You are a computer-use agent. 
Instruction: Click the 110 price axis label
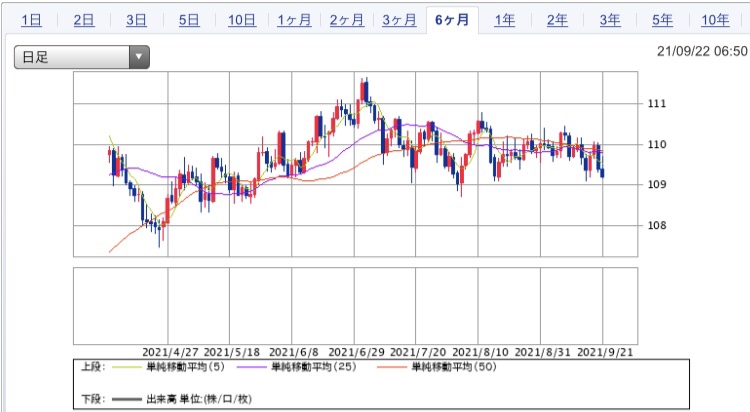pos(656,145)
